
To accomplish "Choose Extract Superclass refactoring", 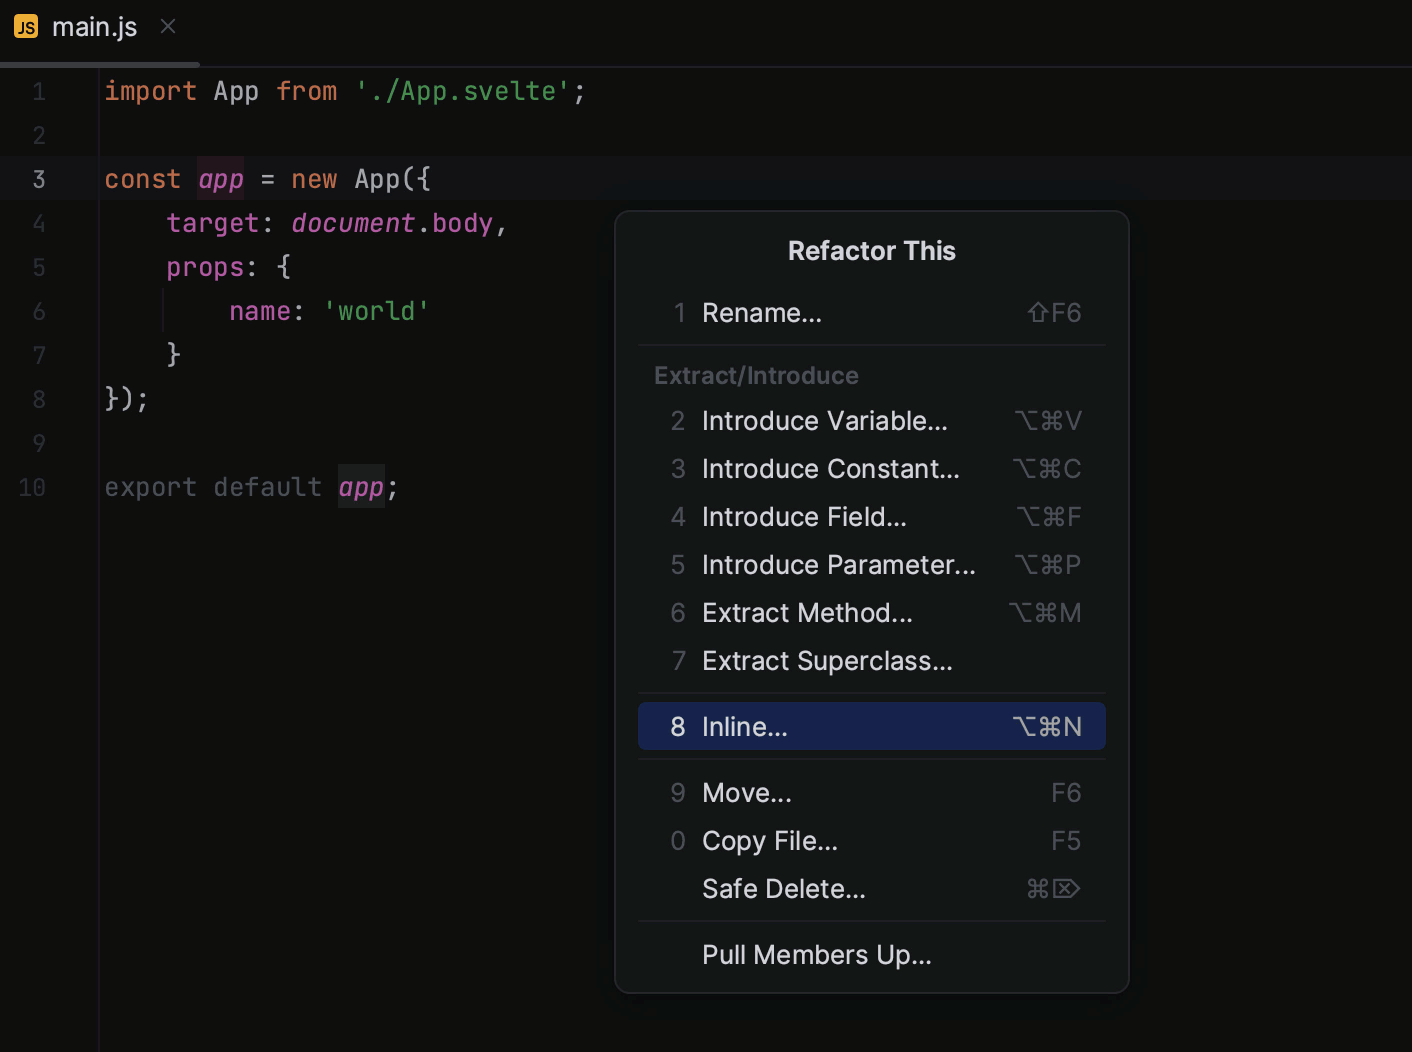I will (827, 660).
